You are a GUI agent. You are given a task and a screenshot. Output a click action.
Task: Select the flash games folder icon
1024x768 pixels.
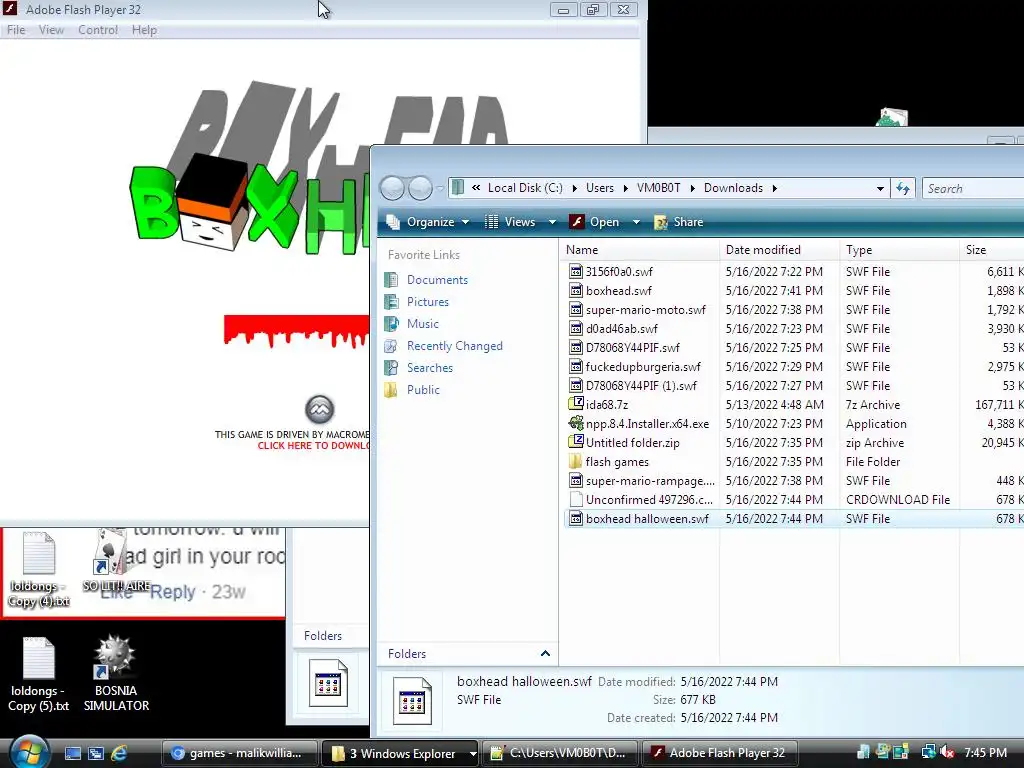pos(575,461)
